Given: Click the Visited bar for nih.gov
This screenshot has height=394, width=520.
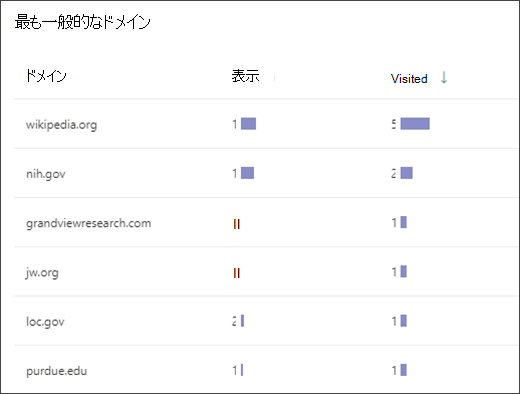Looking at the screenshot, I should 407,173.
